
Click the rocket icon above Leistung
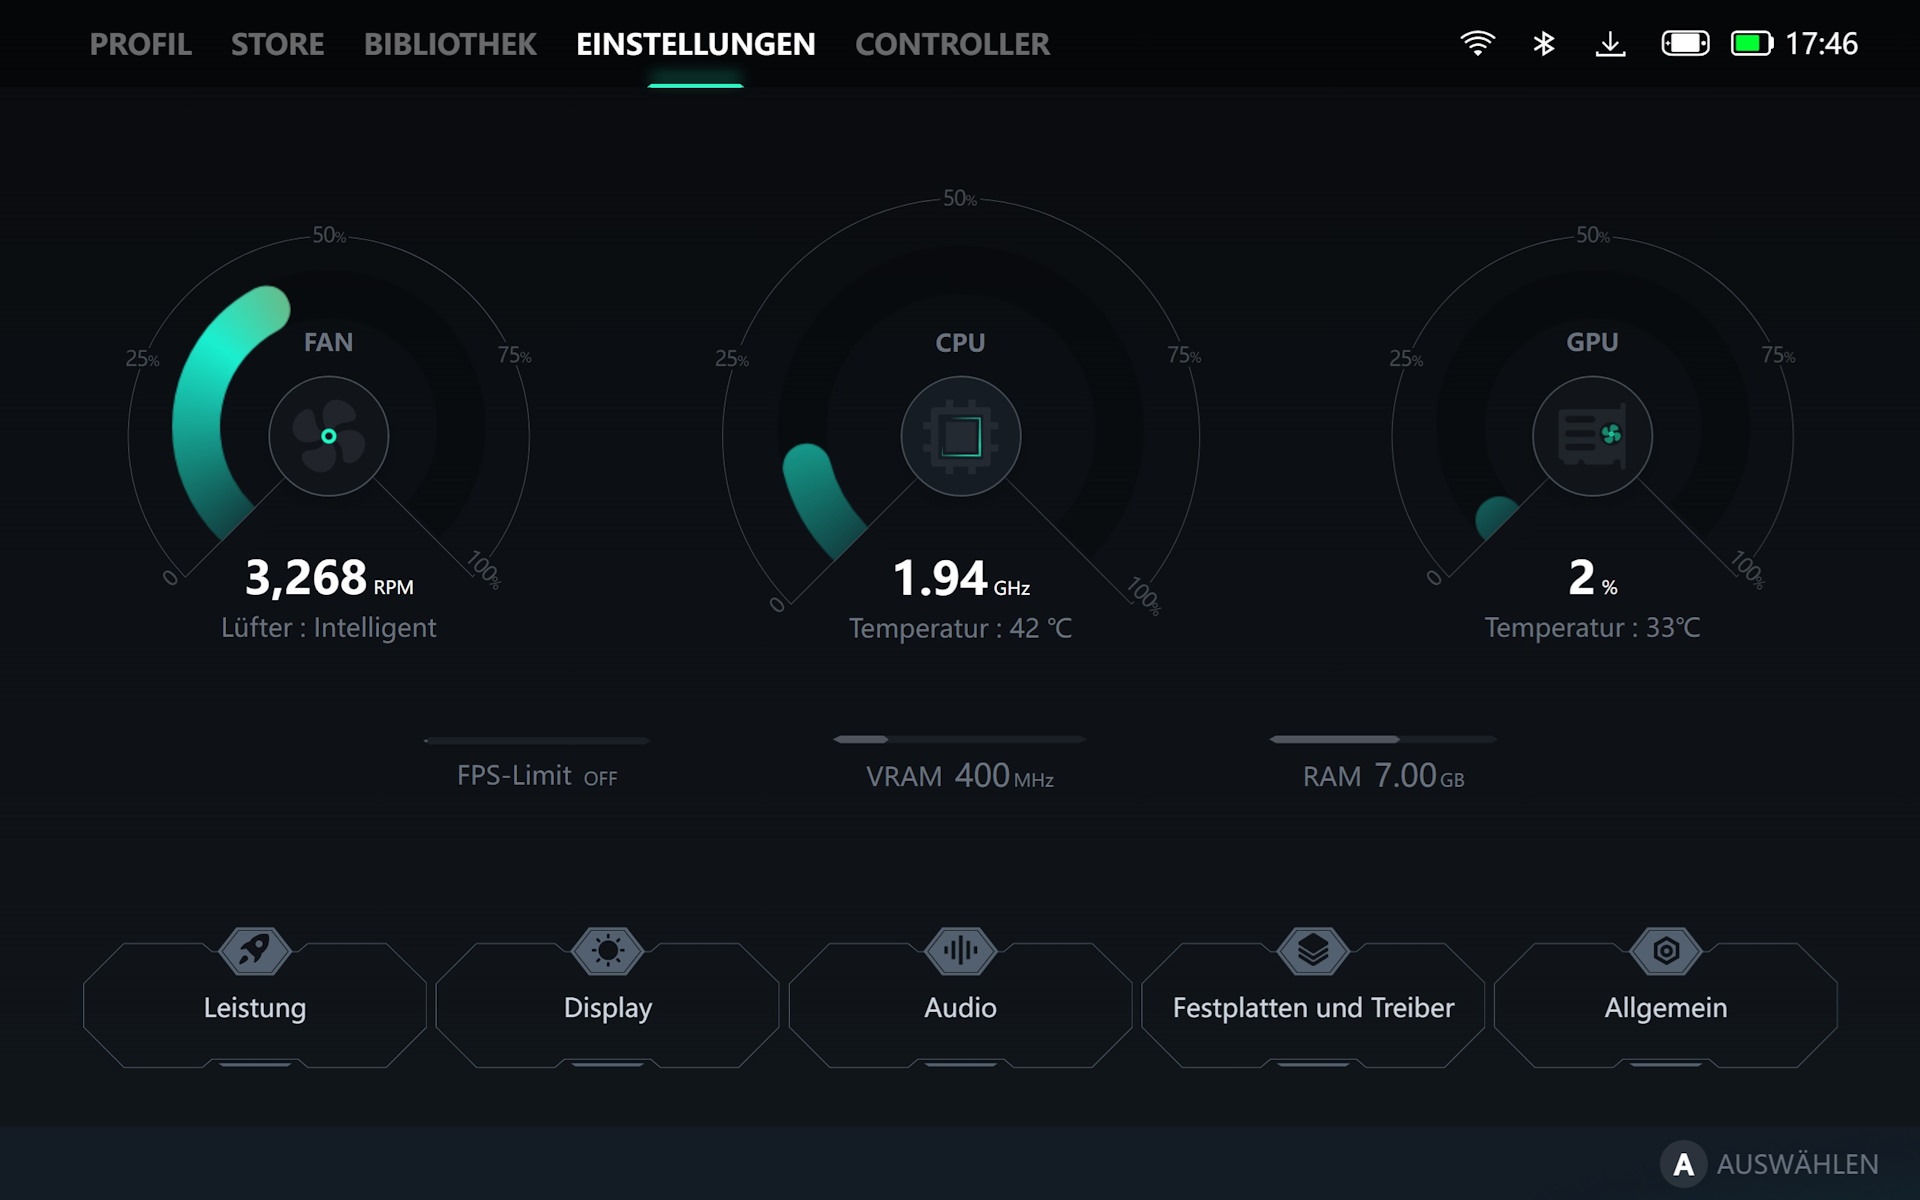(255, 950)
